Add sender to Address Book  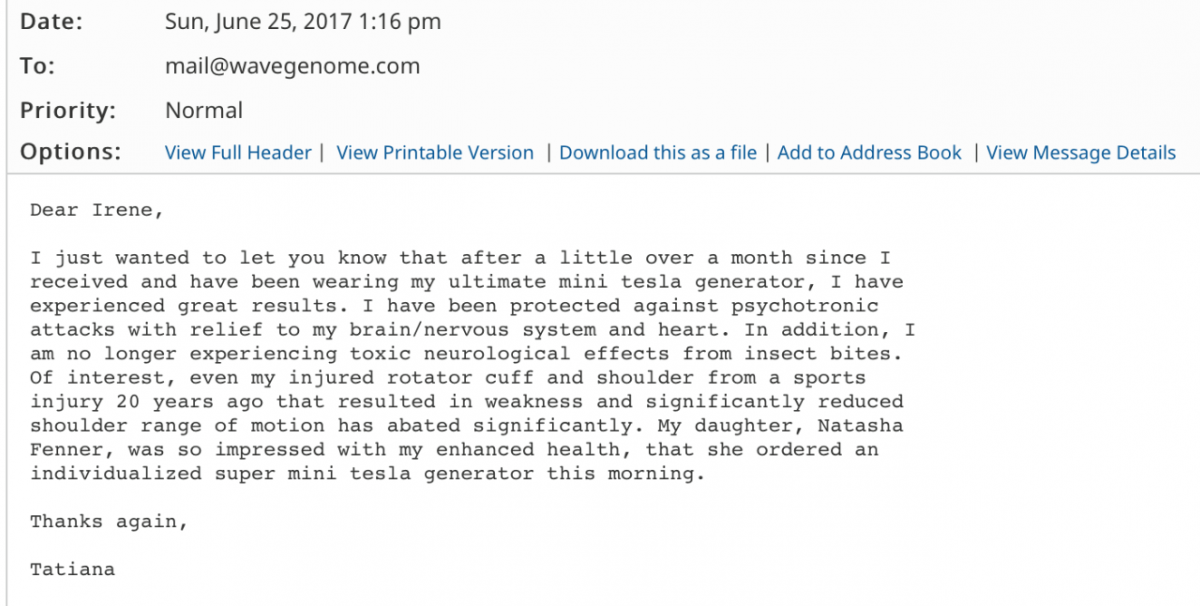(869, 153)
